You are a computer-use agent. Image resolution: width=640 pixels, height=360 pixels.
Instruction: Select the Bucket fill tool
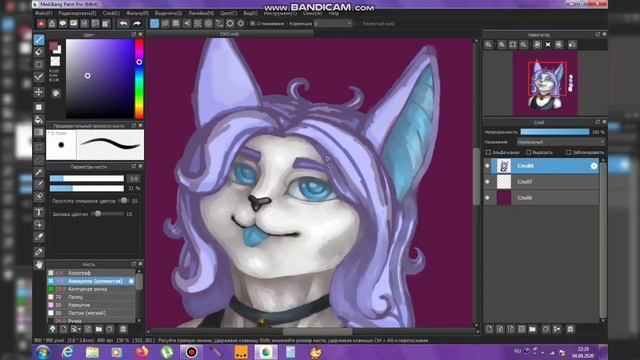tap(39, 120)
